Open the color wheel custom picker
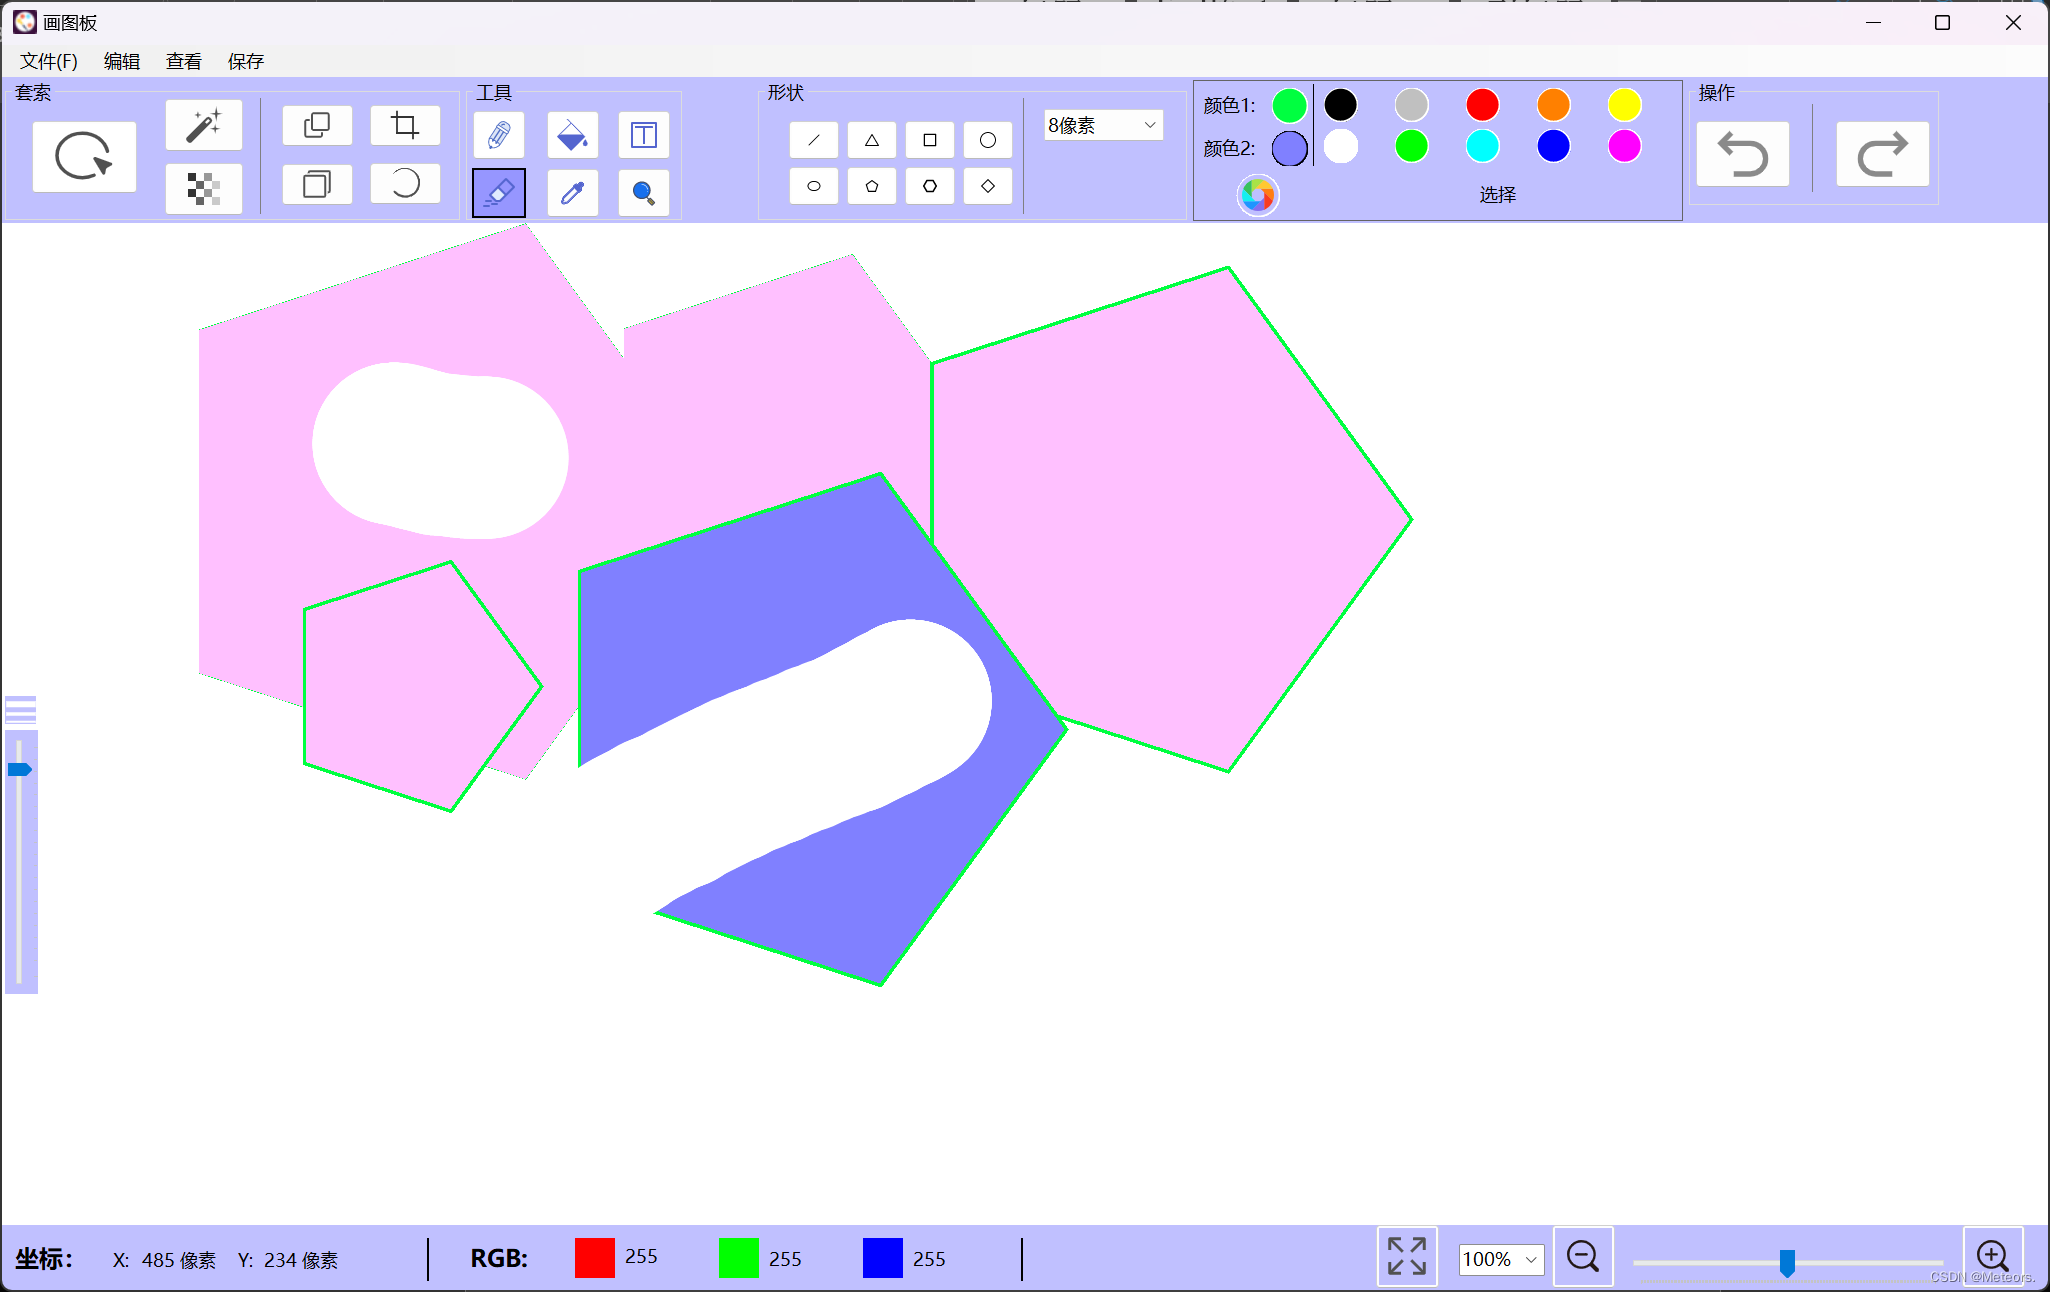 pyautogui.click(x=1257, y=194)
